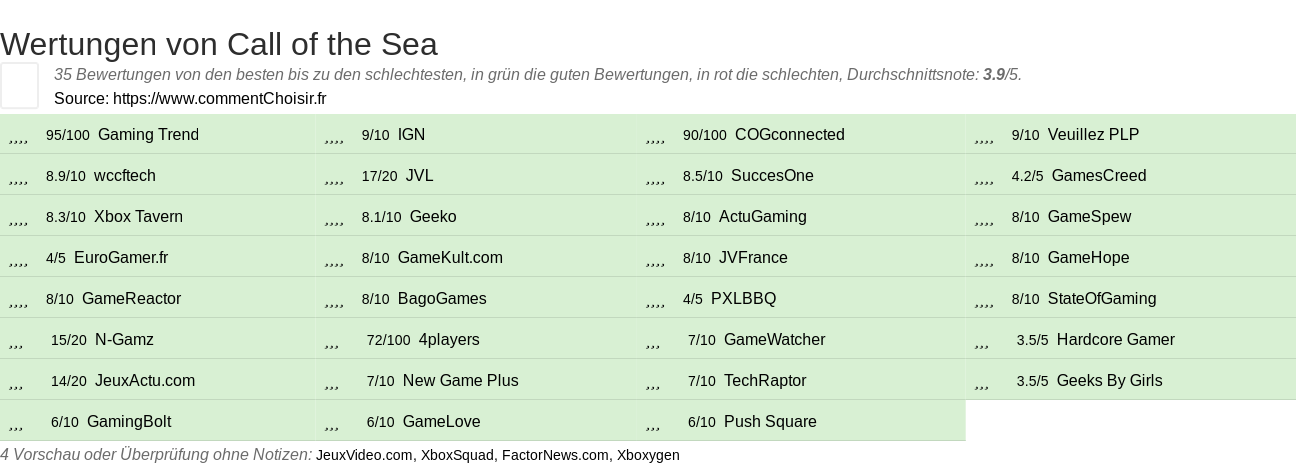Click the star icons beside N-Gamz

16,340
